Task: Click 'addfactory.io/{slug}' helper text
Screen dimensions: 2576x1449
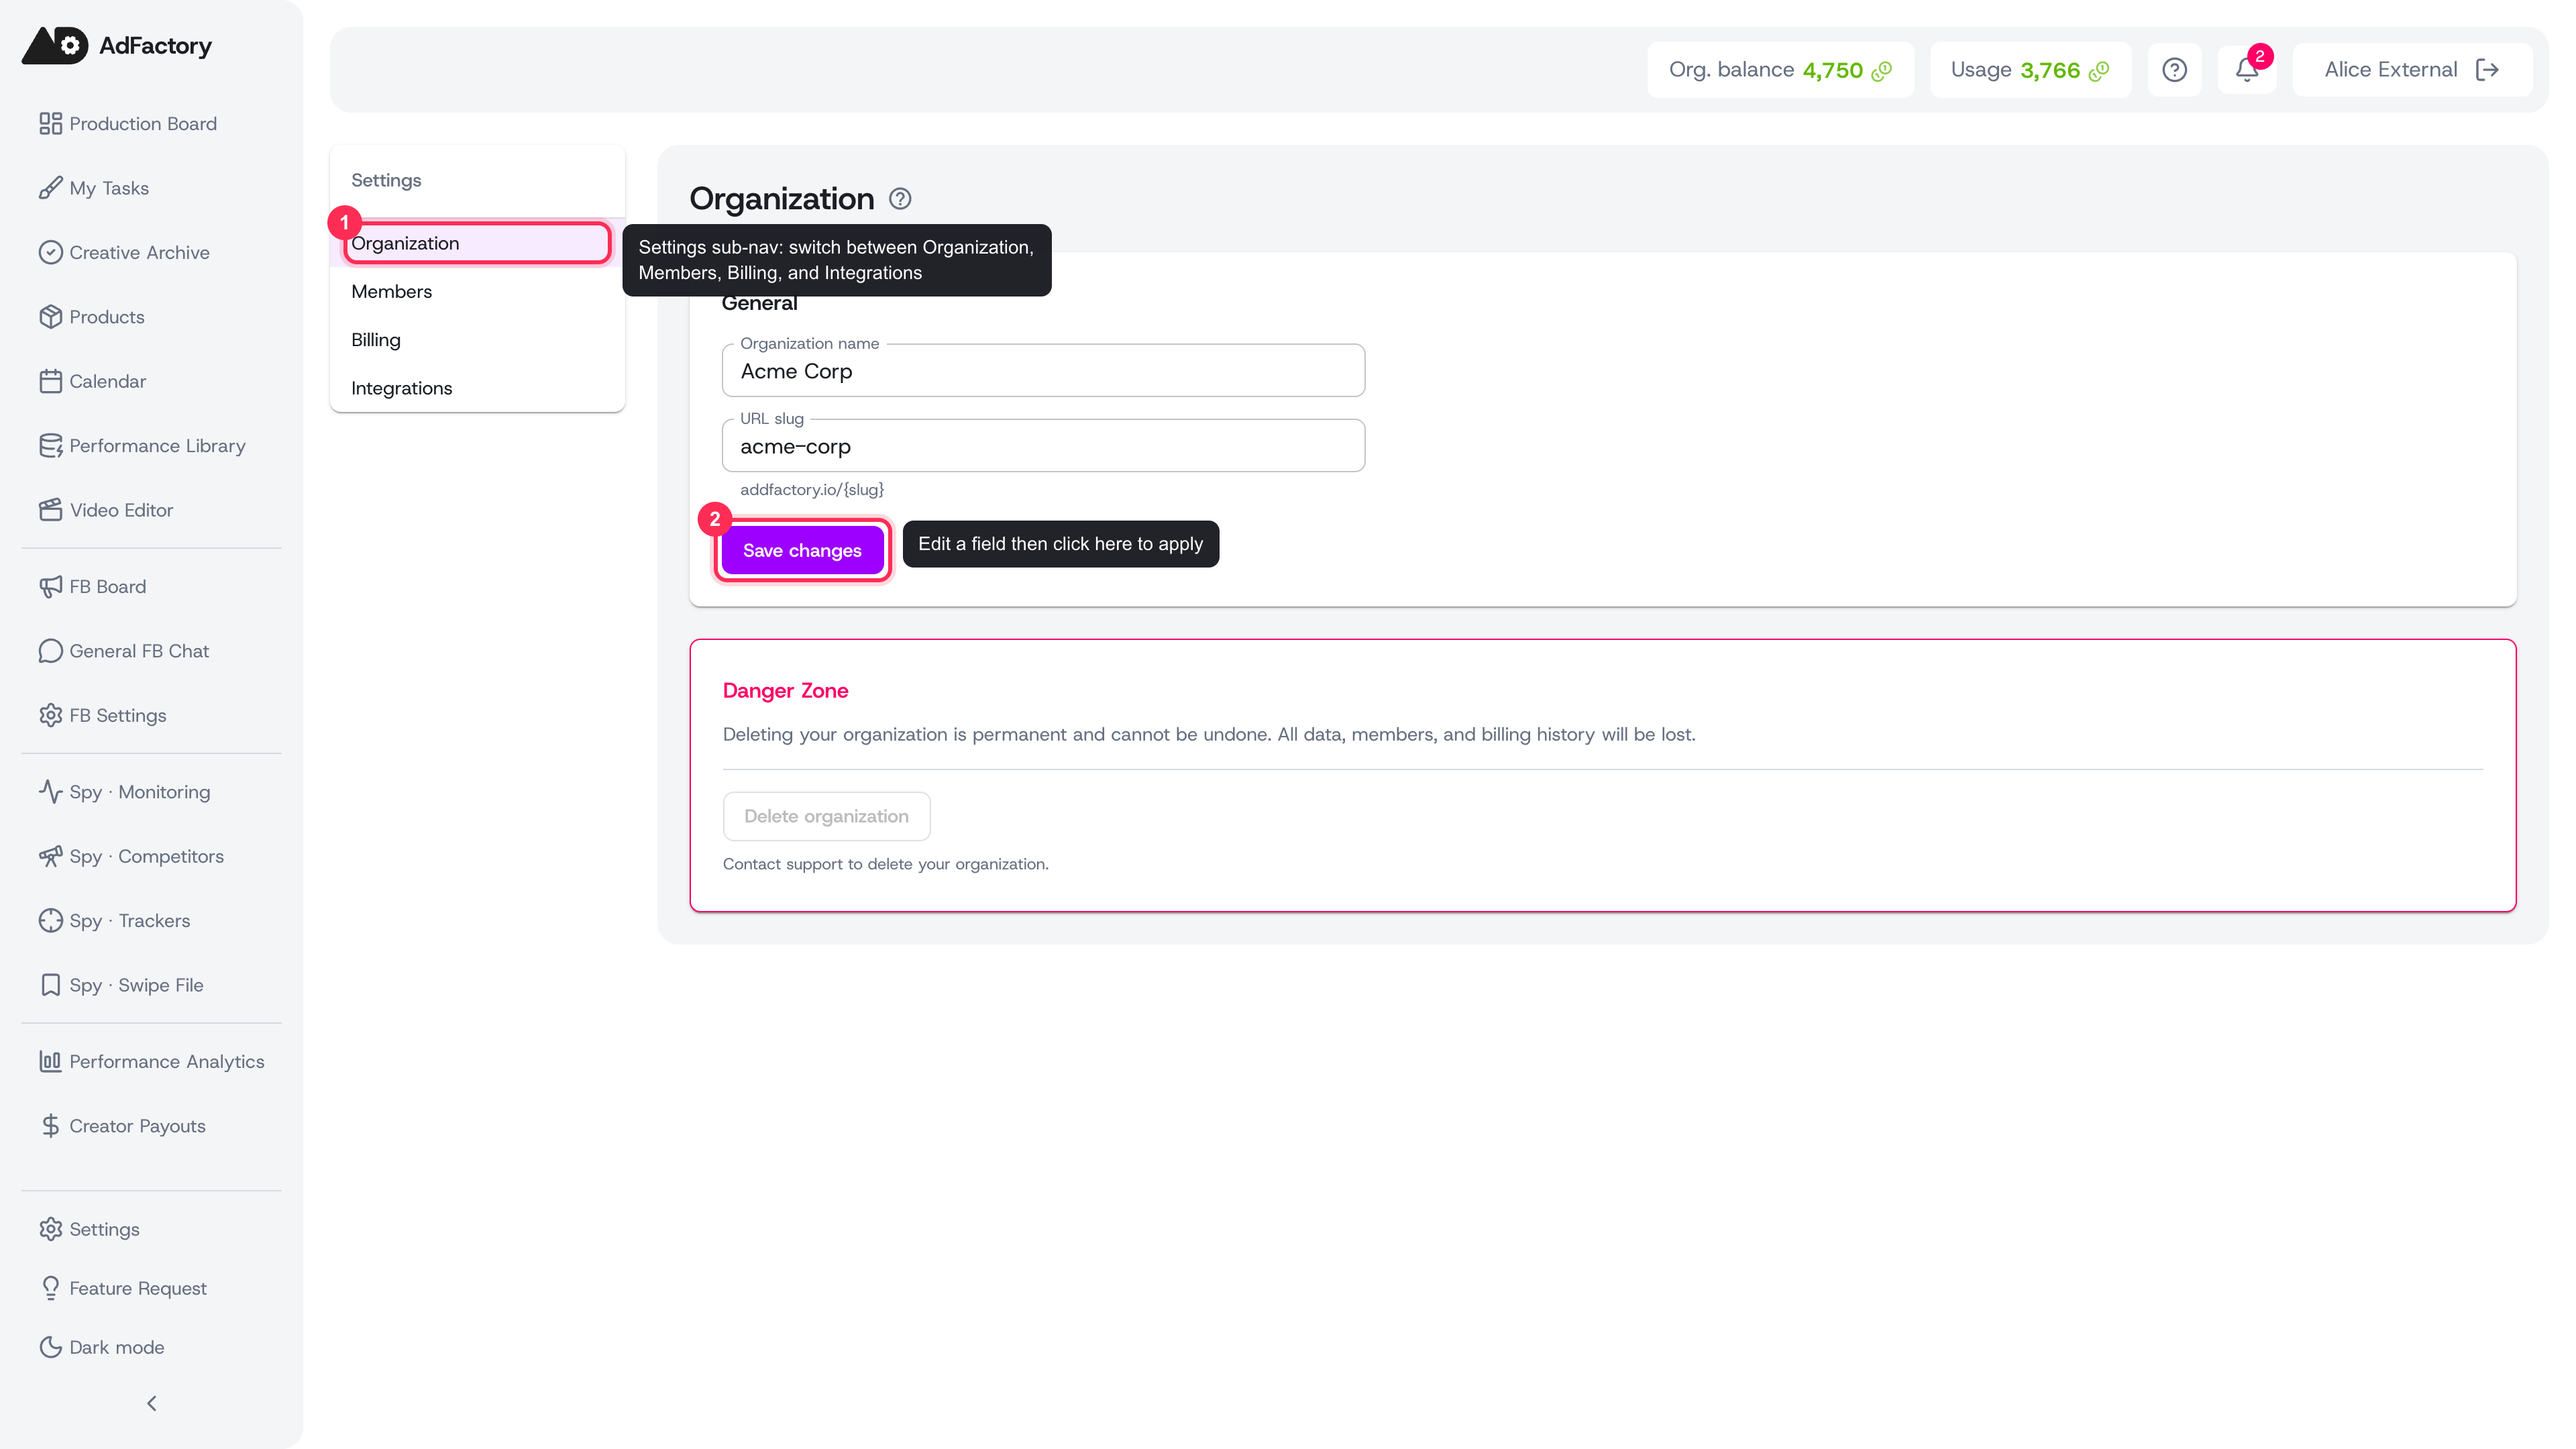Action: coord(811,489)
